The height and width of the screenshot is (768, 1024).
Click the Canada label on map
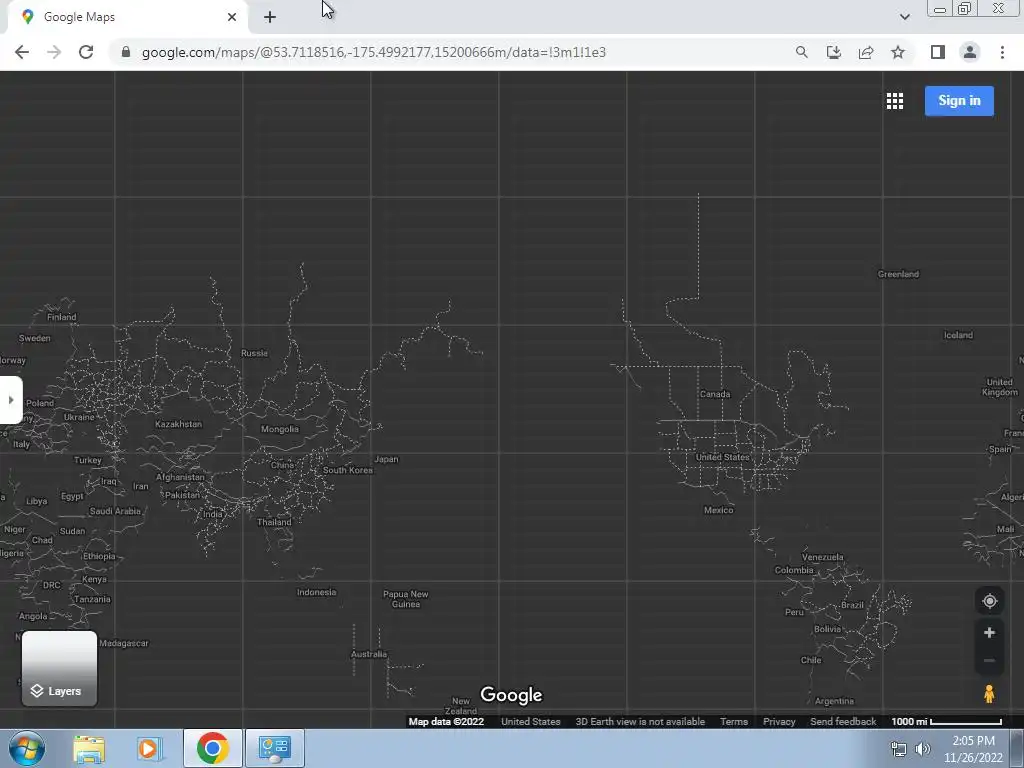[714, 394]
